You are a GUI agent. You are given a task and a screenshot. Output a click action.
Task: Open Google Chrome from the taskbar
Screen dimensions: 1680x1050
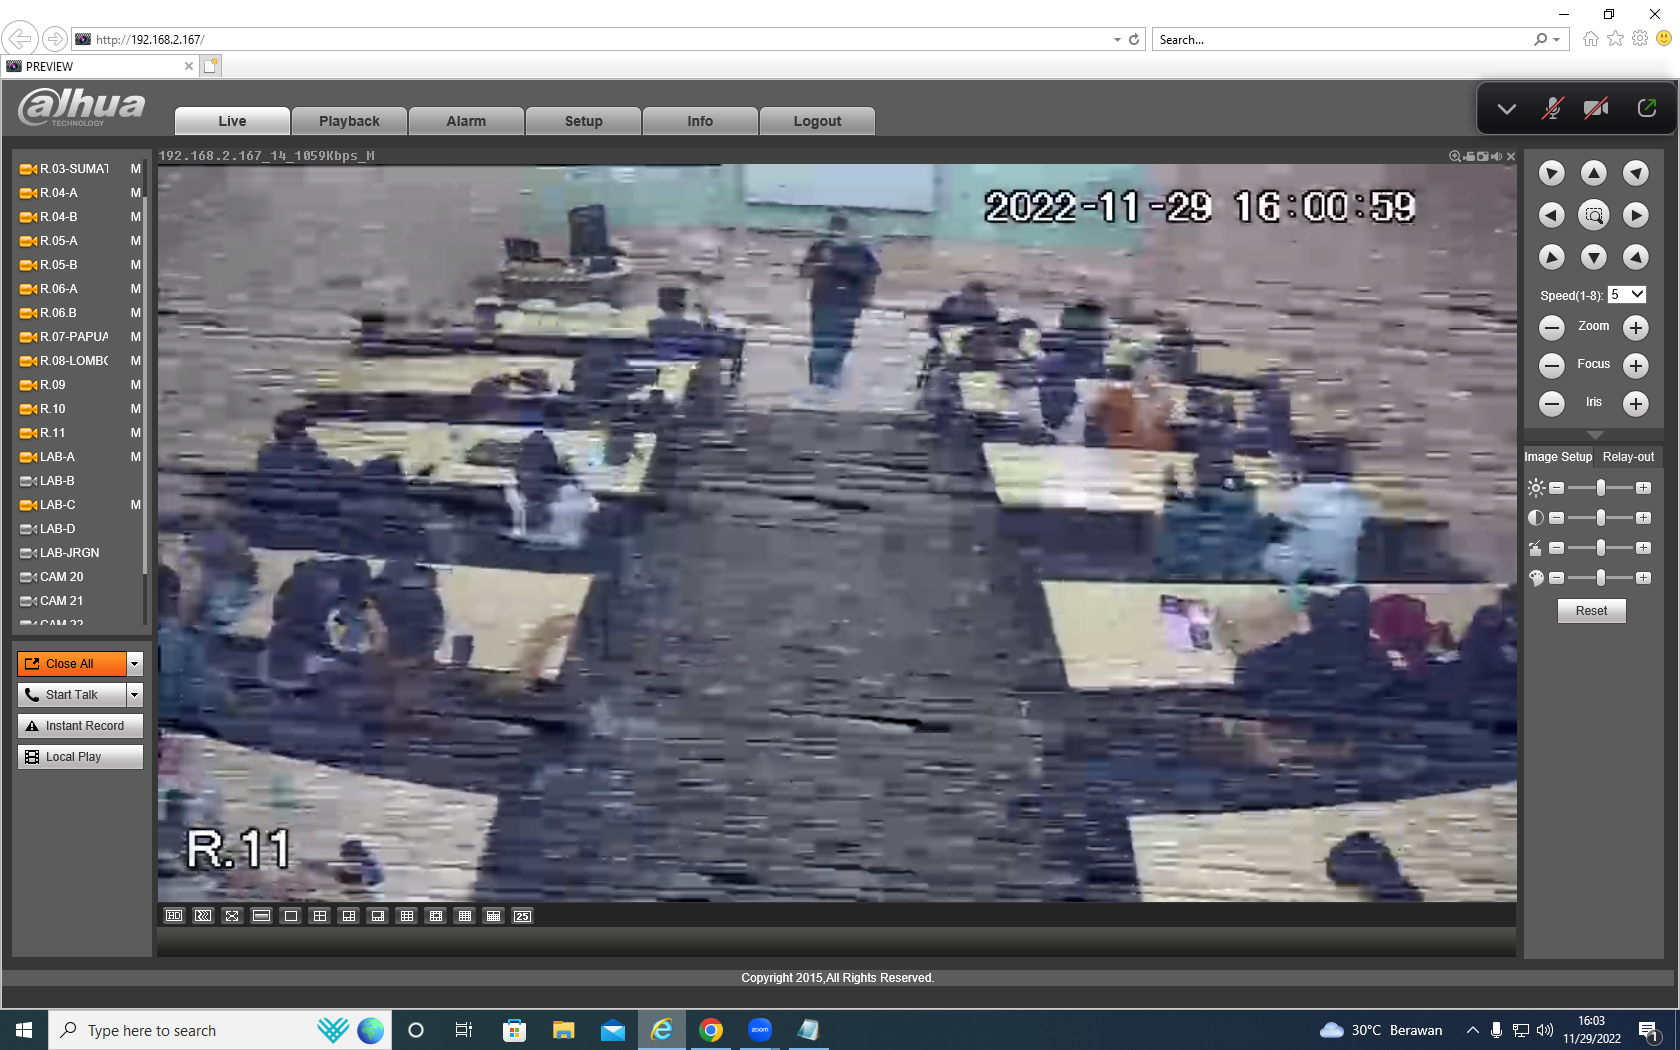pos(711,1030)
